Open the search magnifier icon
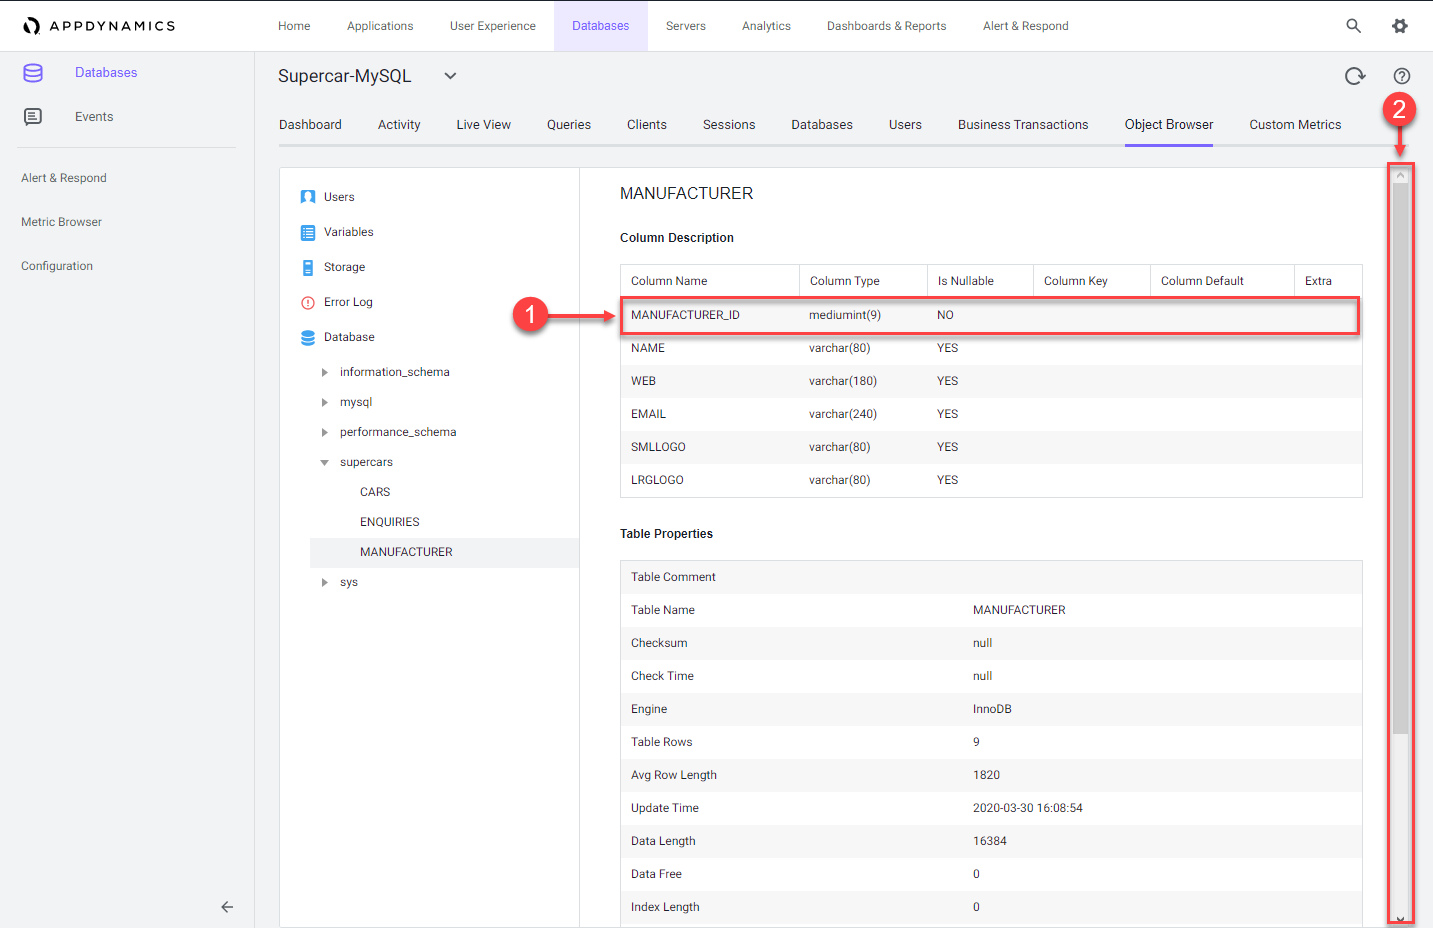 click(x=1353, y=26)
